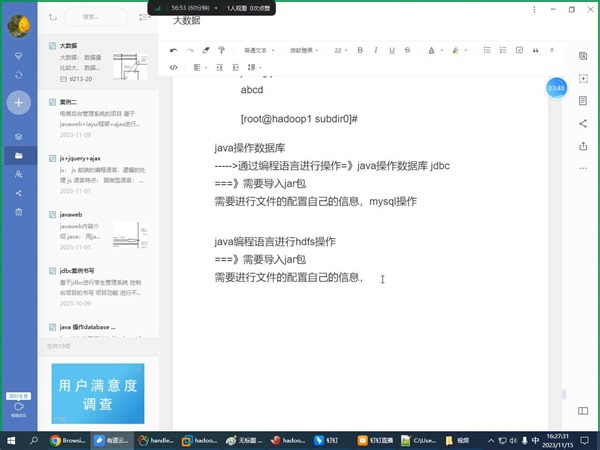Open the recent notes stack icon
The image size is (600, 450).
click(18, 137)
